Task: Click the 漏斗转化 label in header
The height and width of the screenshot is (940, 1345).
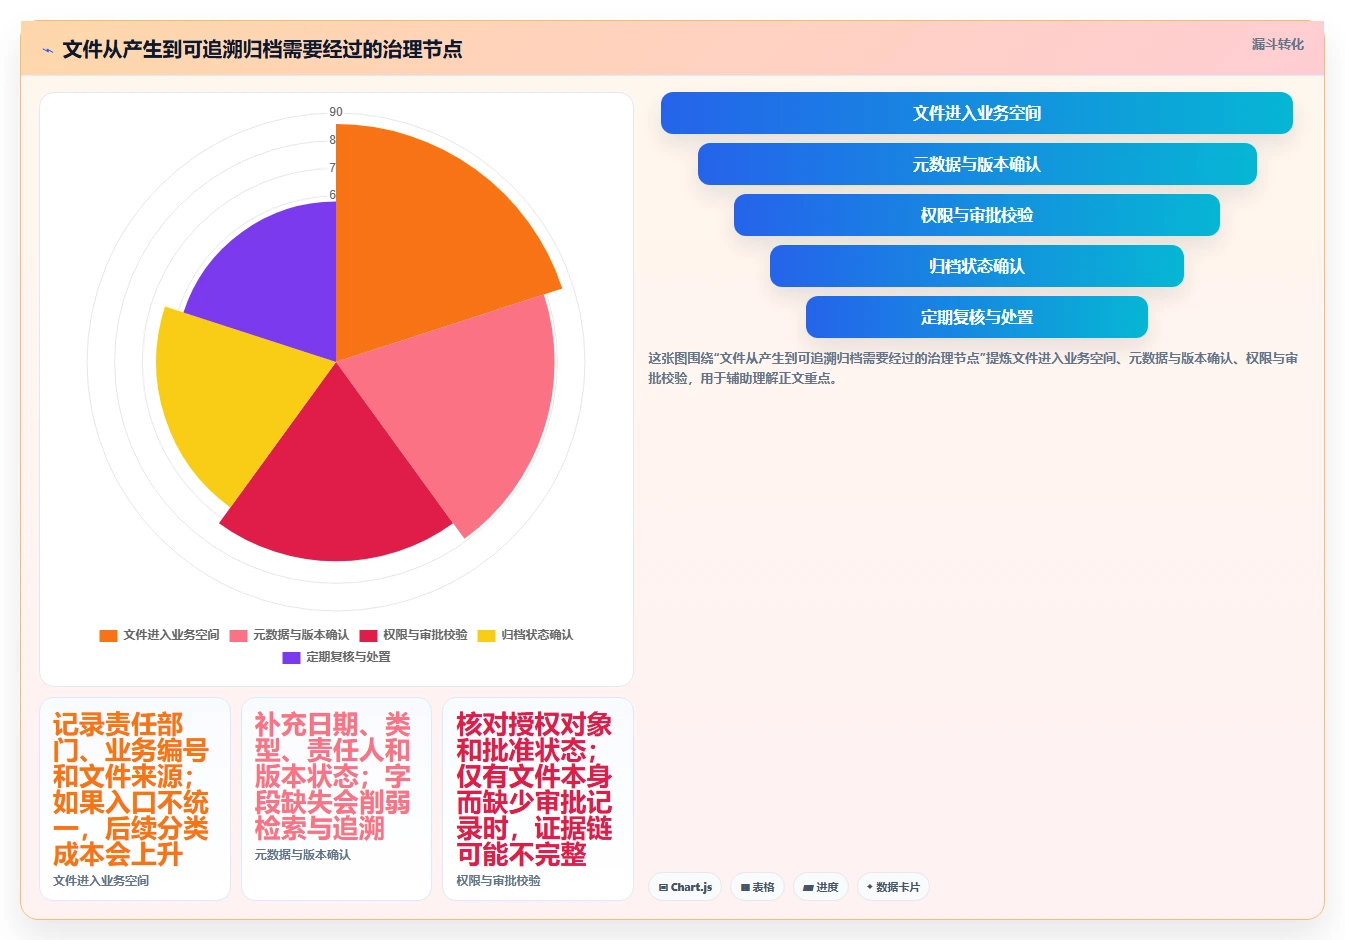Action: click(1277, 44)
